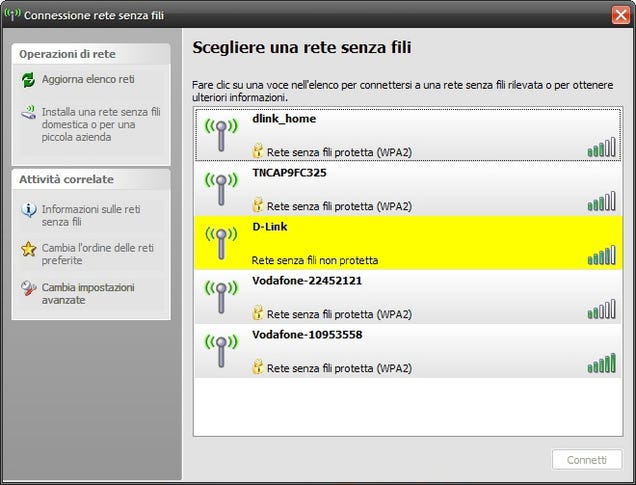This screenshot has height=485, width=636.
Task: Click the Operazioni di rete panel header
Action: pyautogui.click(x=91, y=54)
